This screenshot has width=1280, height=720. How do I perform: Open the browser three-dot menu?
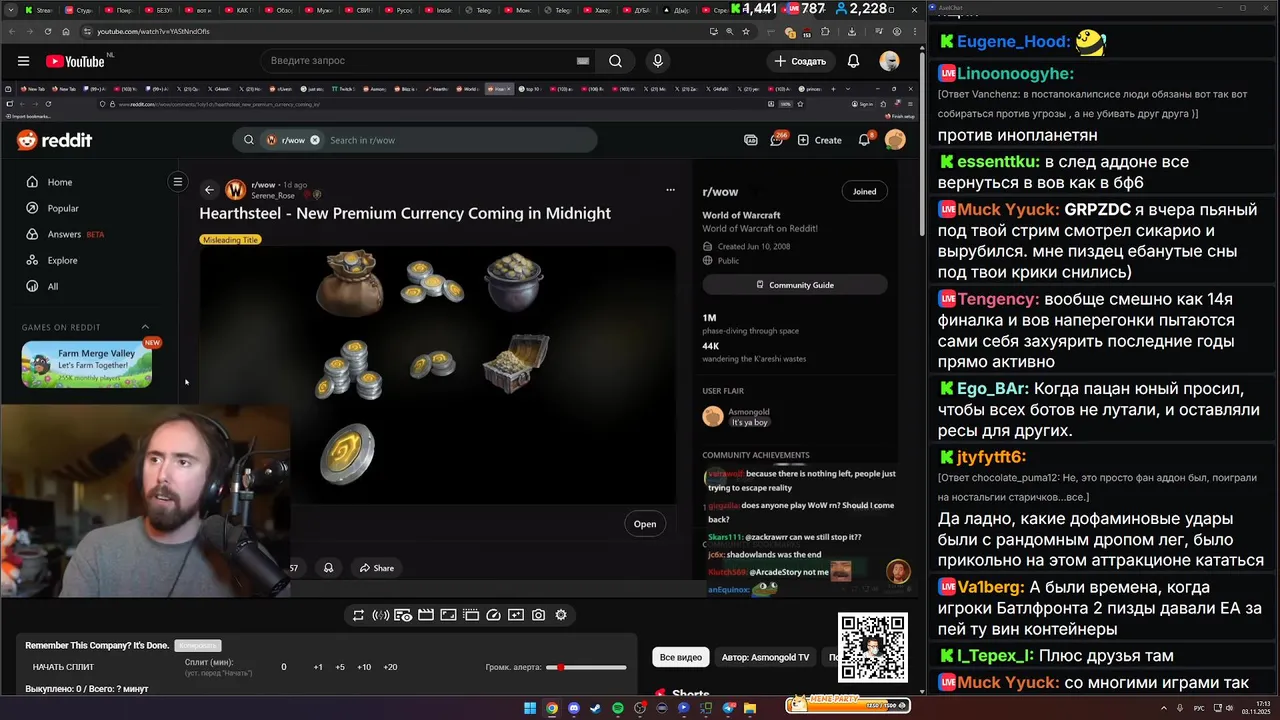913,31
